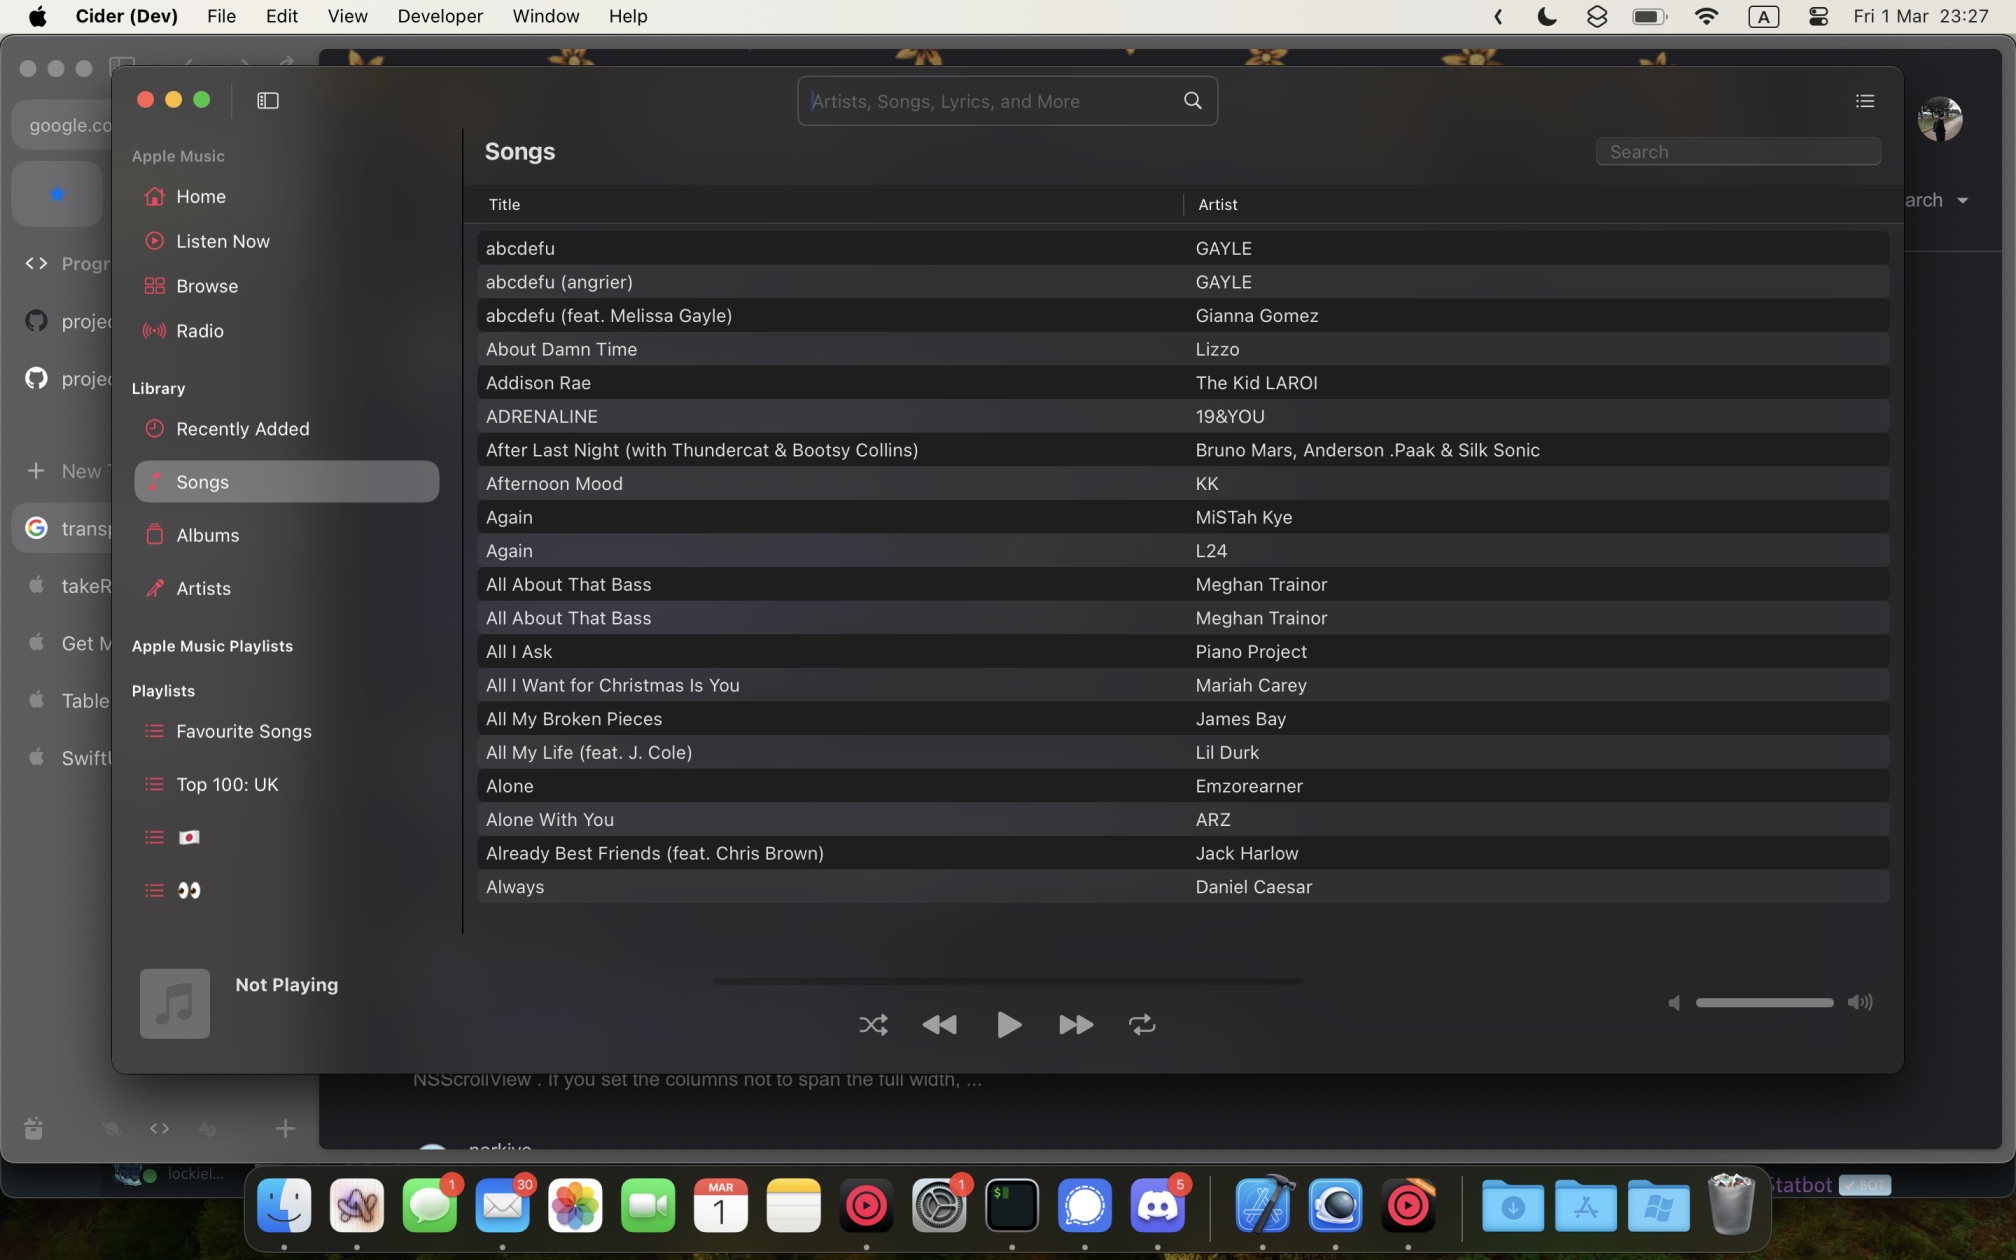Toggle the sidebar panel icon in Cider

267,100
